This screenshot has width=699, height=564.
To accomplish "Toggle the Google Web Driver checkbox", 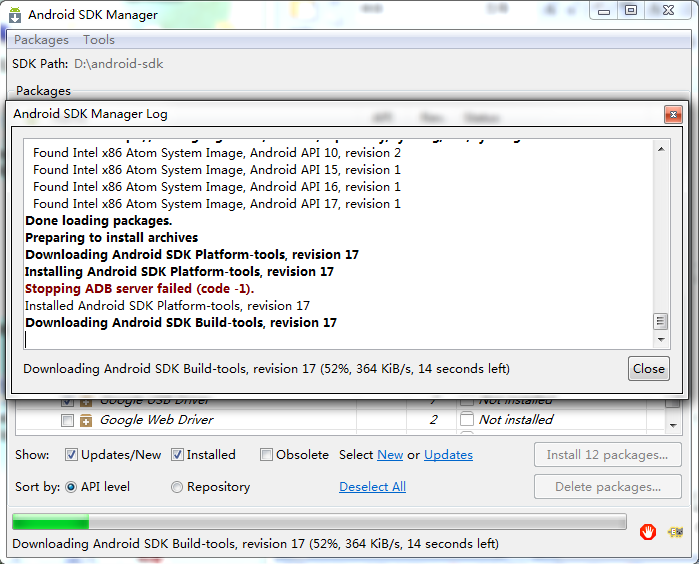I will click(x=67, y=420).
